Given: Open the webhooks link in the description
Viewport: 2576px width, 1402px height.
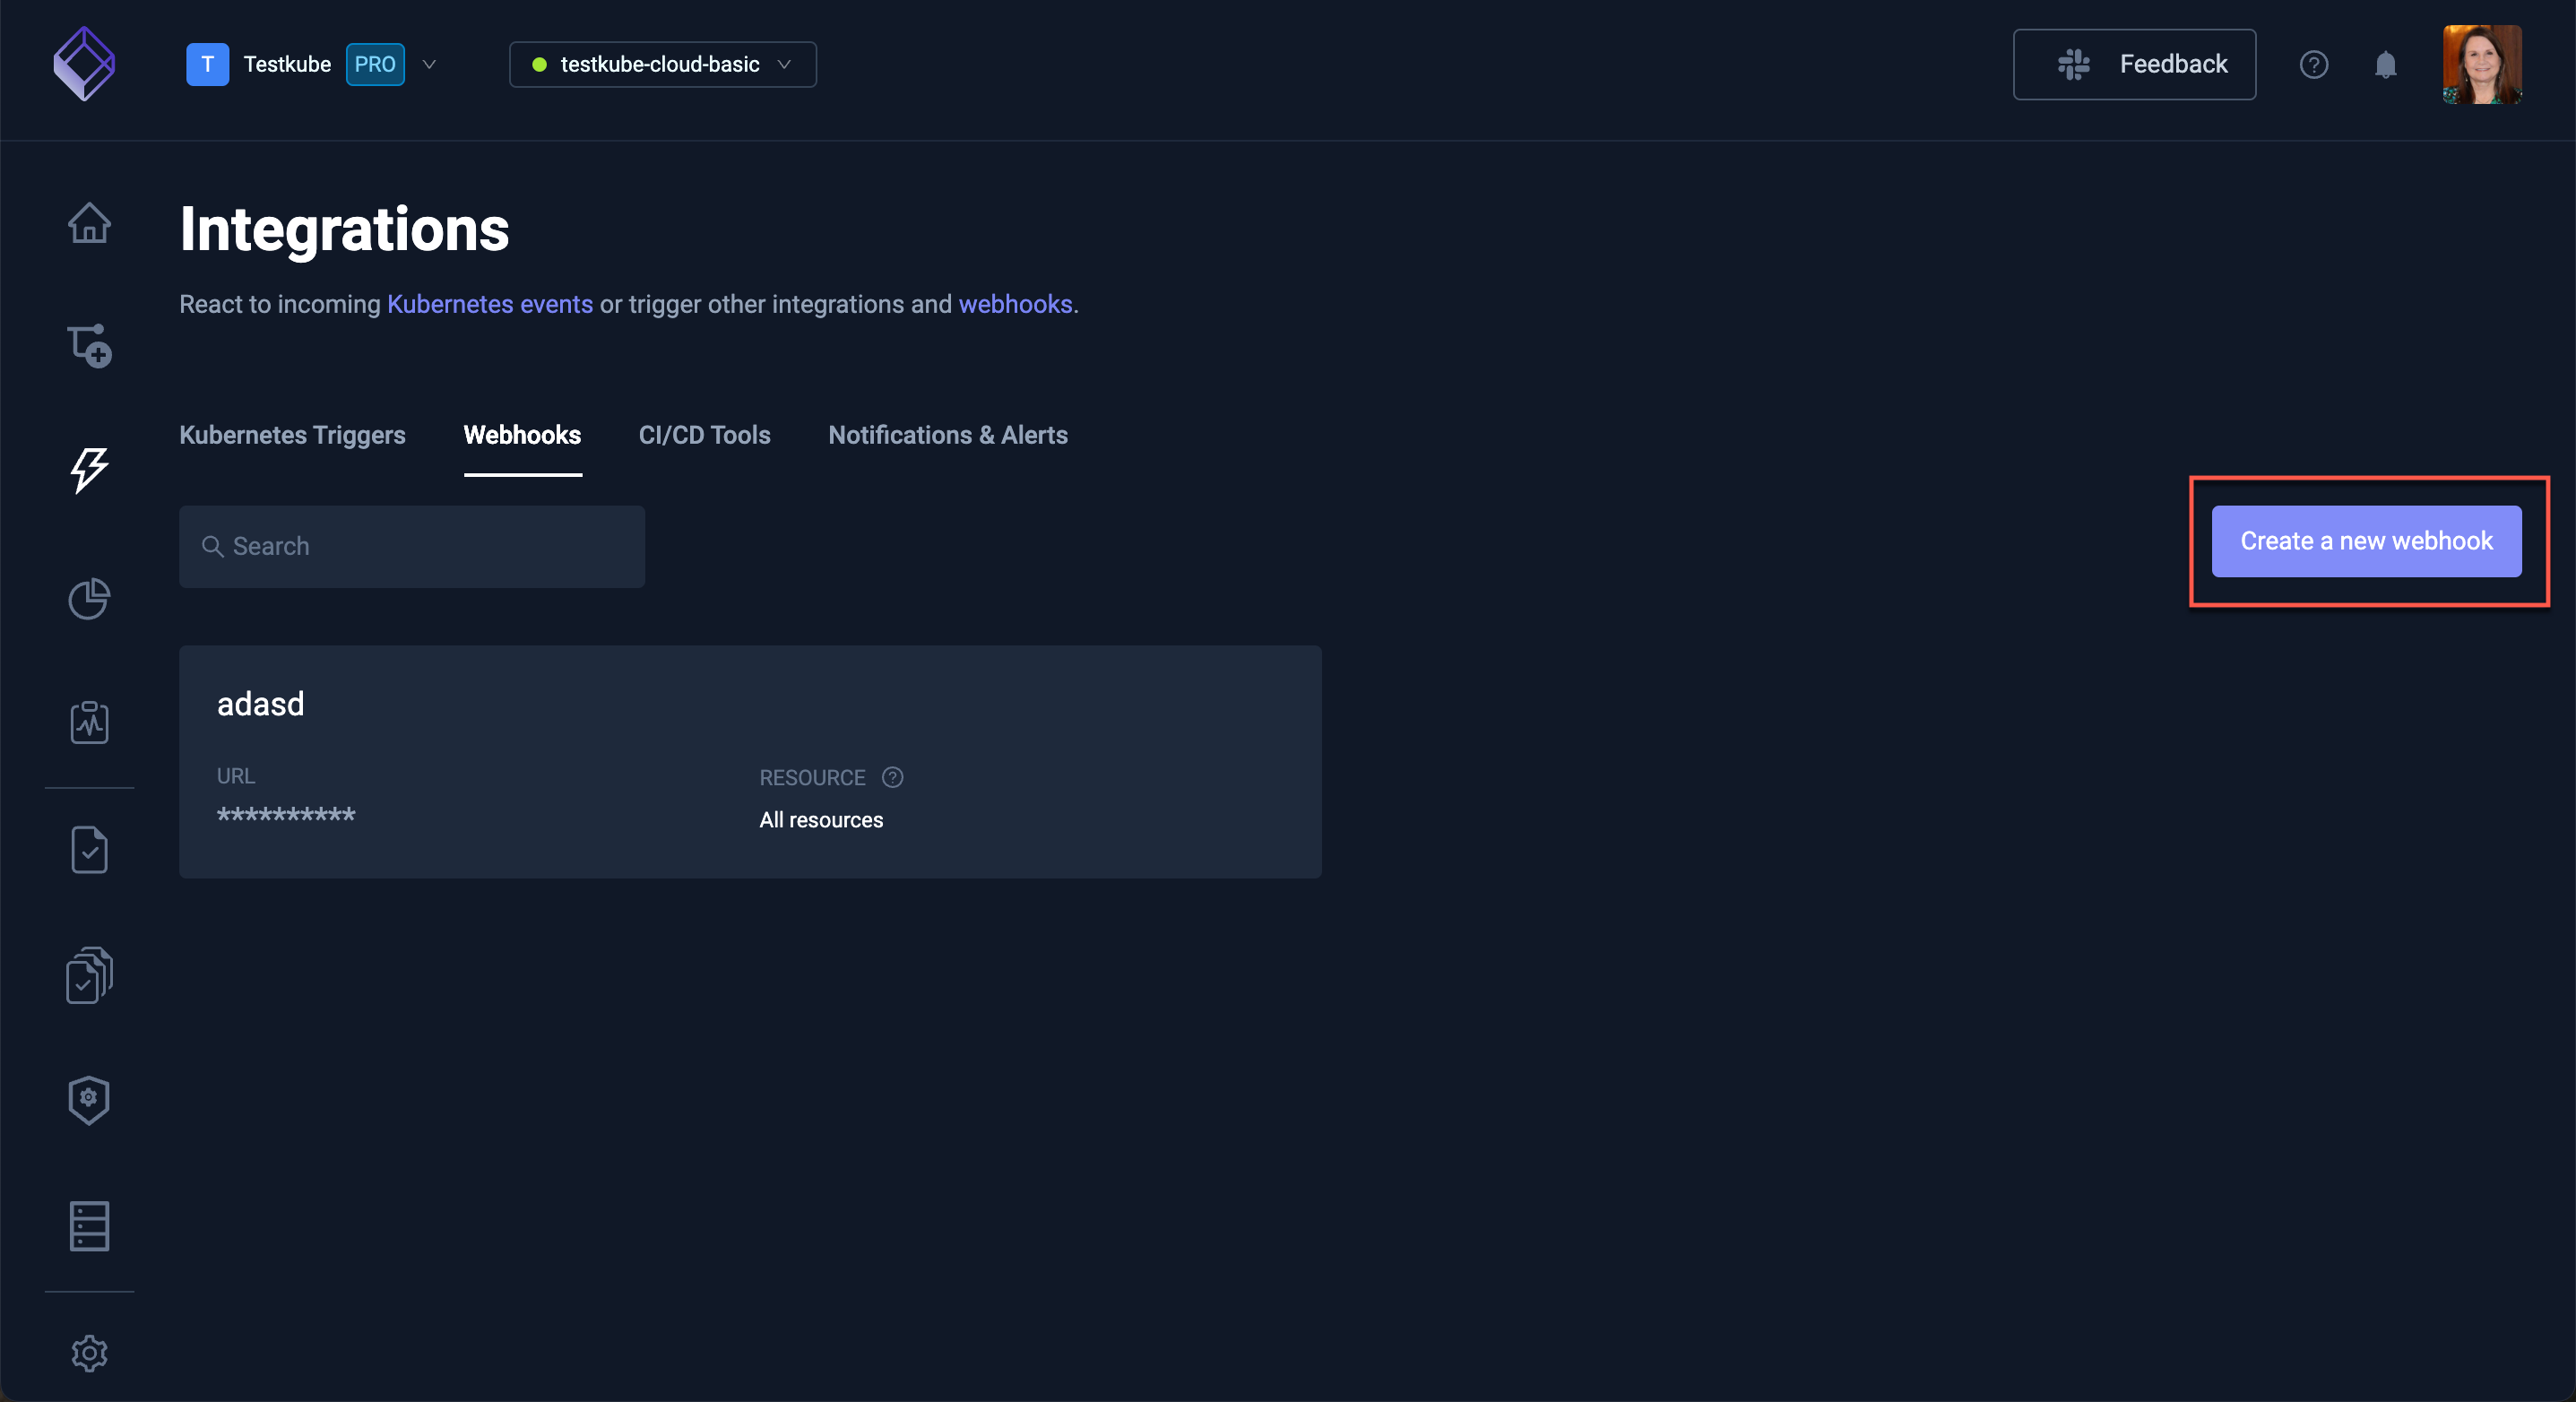Looking at the screenshot, I should pos(1015,304).
